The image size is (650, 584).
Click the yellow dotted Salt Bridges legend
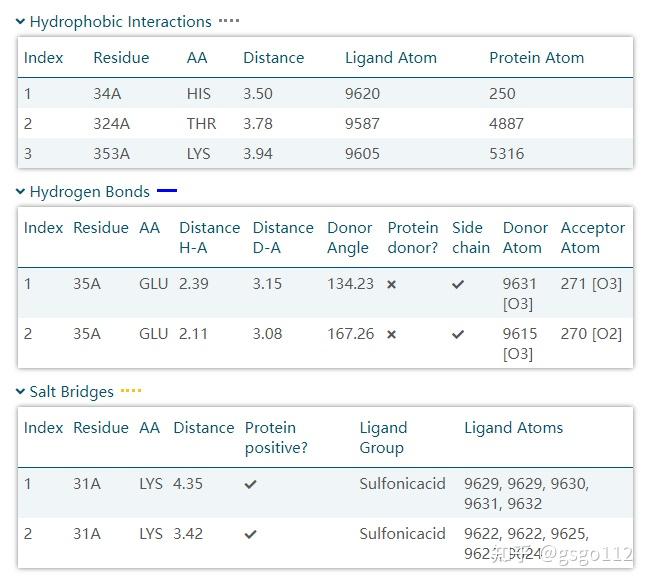pyautogui.click(x=131, y=391)
